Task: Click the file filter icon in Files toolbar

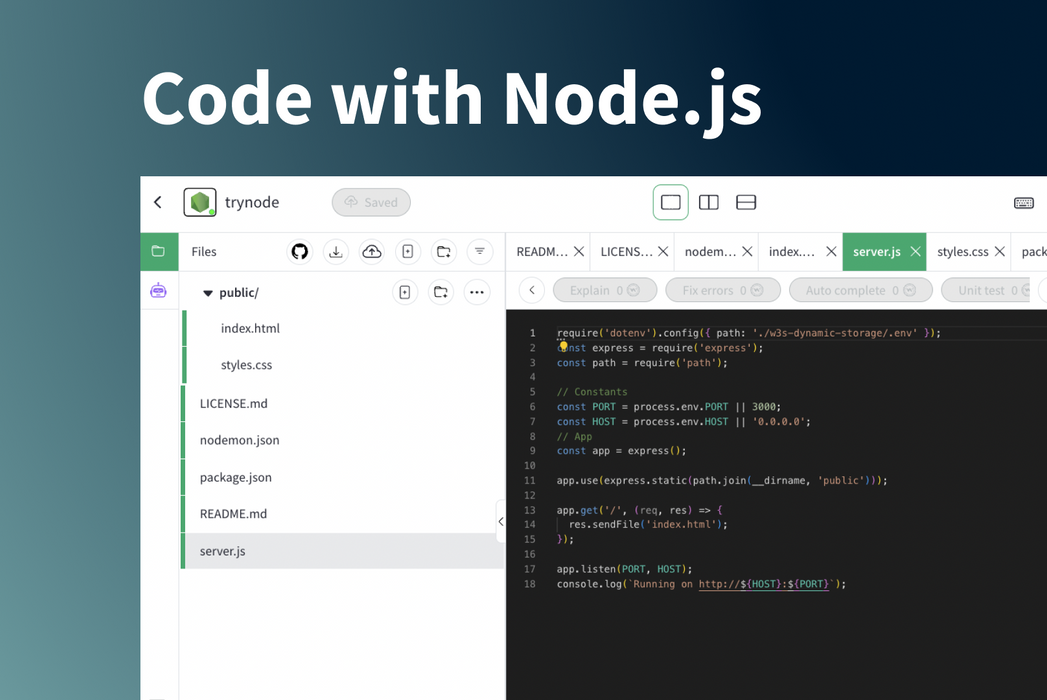Action: (x=479, y=251)
